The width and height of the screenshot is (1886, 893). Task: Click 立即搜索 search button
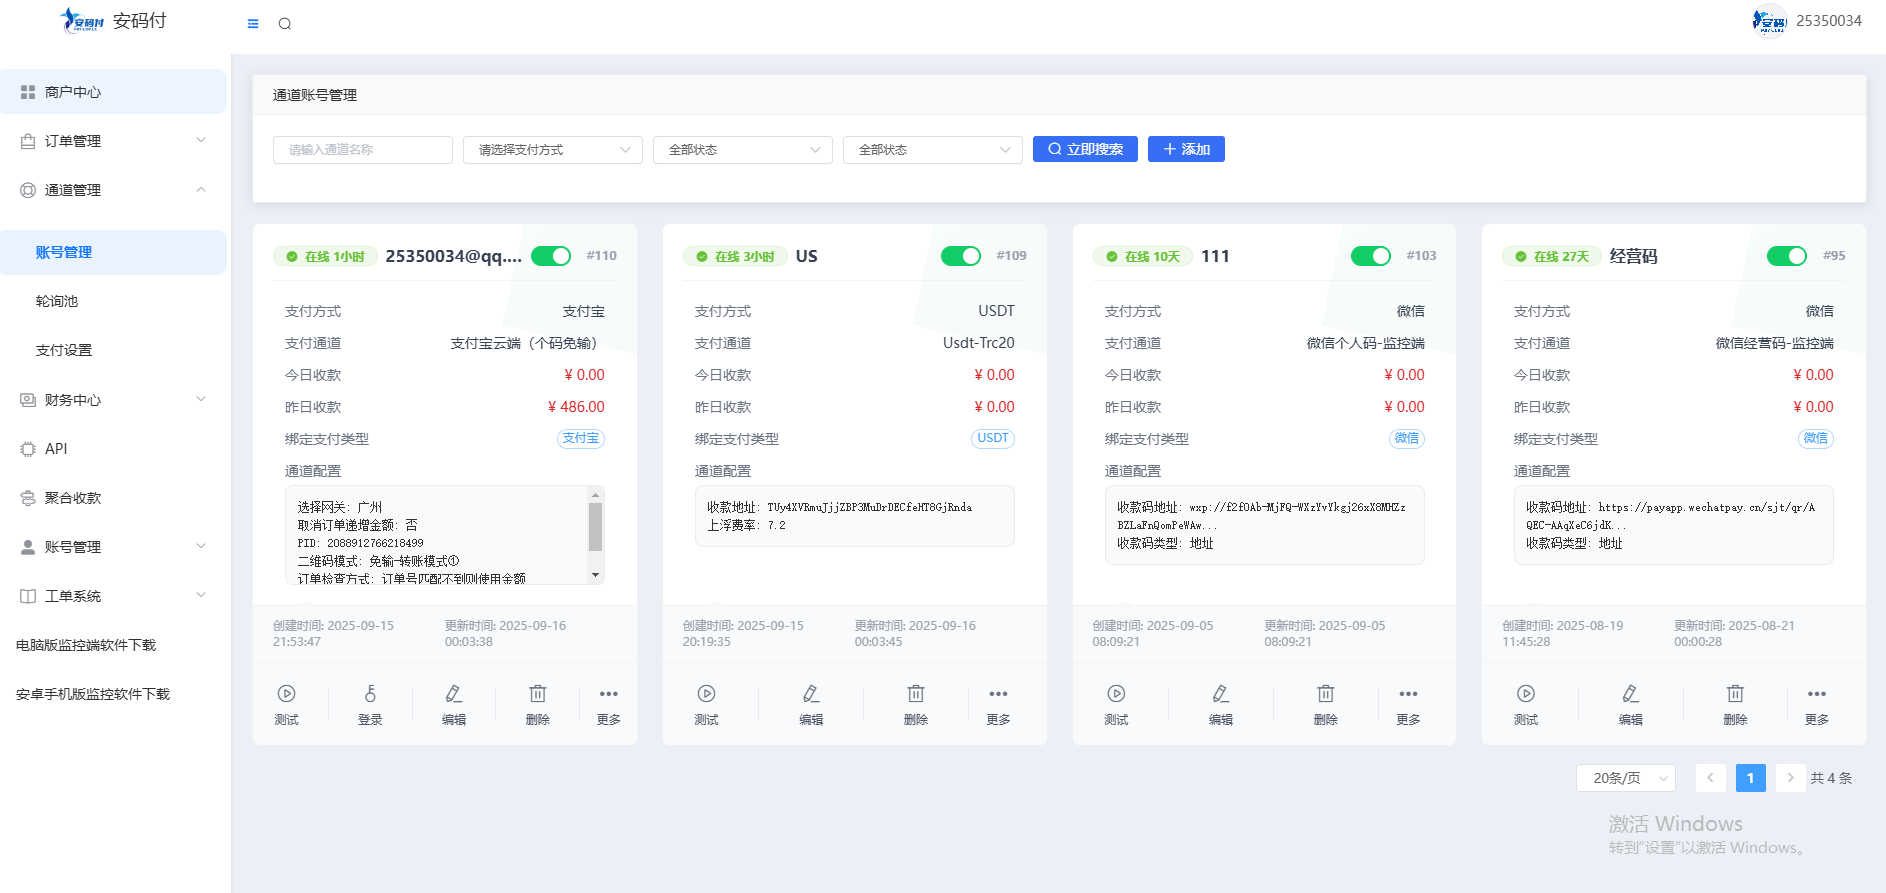1085,149
